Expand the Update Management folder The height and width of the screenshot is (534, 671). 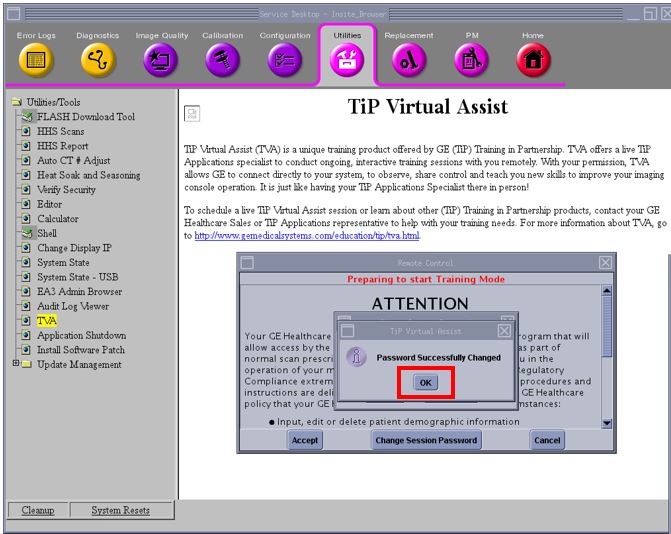pyautogui.click(x=15, y=364)
